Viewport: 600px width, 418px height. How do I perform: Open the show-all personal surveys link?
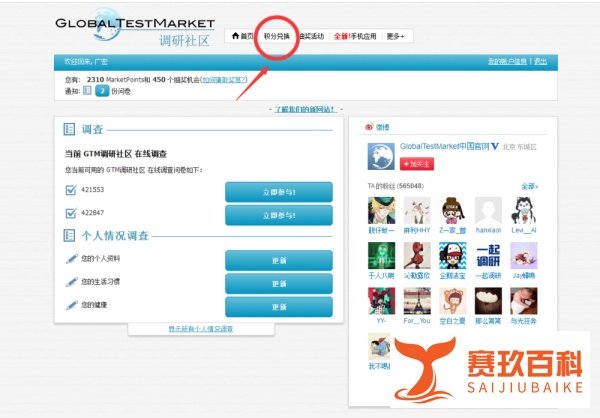click(x=201, y=329)
